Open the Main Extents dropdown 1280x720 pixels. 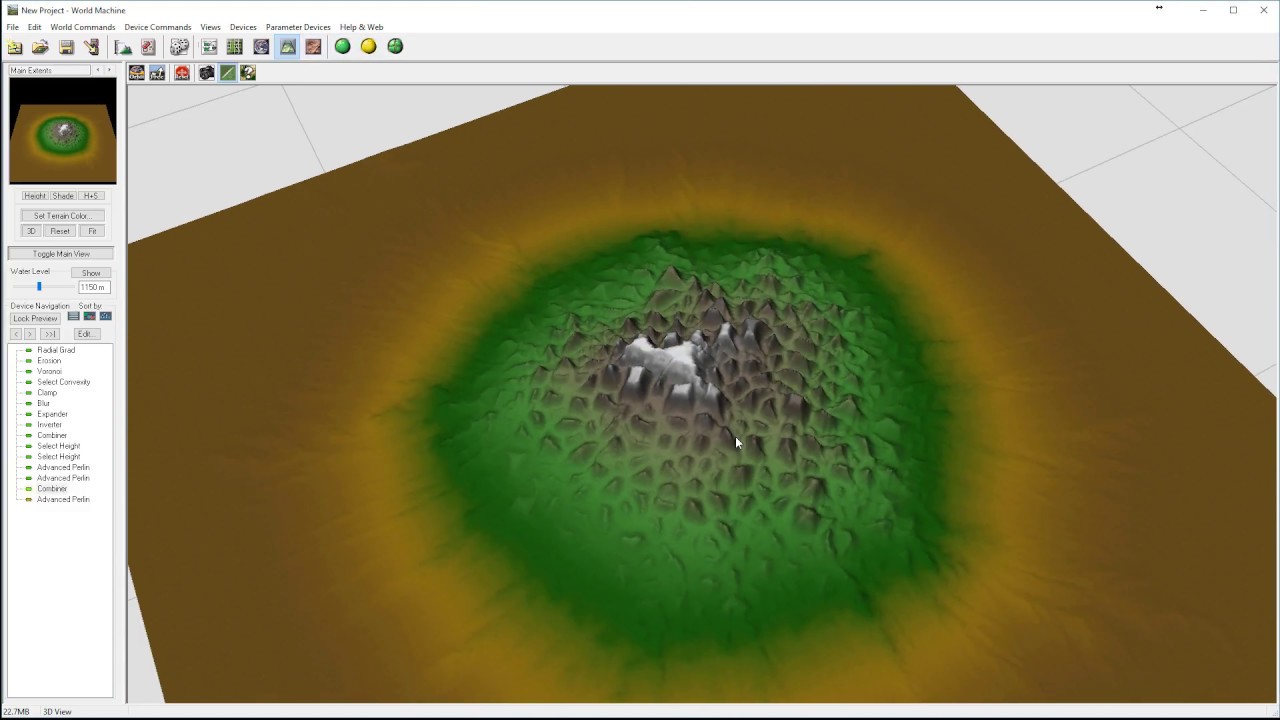(50, 71)
